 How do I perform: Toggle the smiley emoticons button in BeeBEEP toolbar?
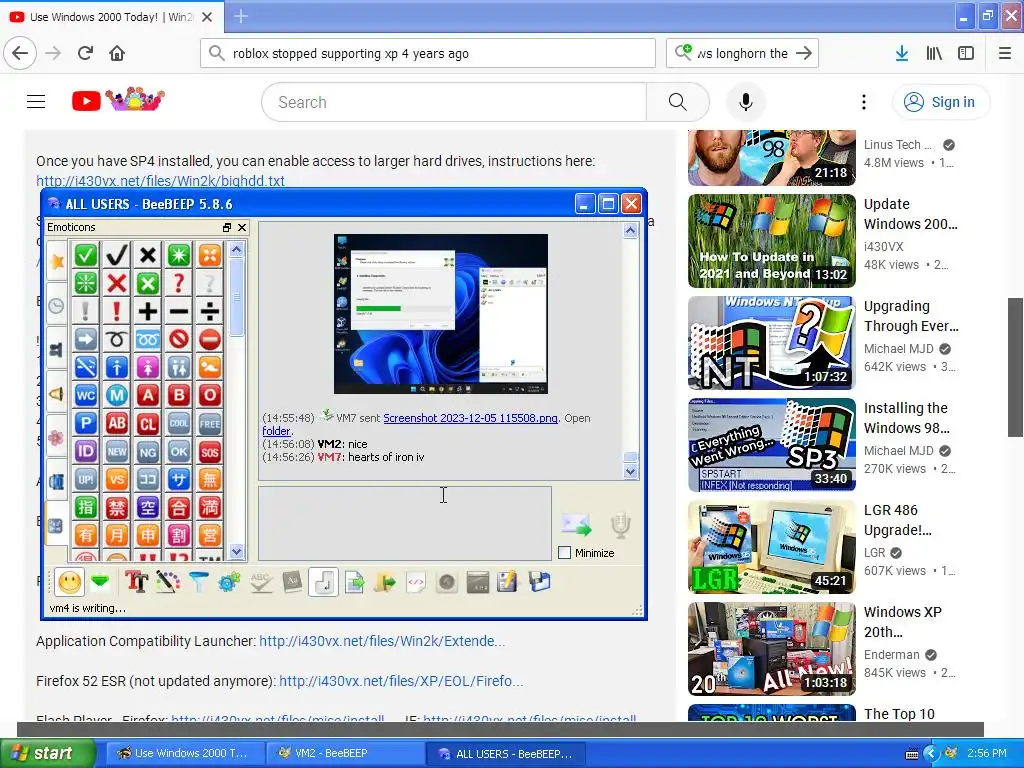tap(70, 582)
